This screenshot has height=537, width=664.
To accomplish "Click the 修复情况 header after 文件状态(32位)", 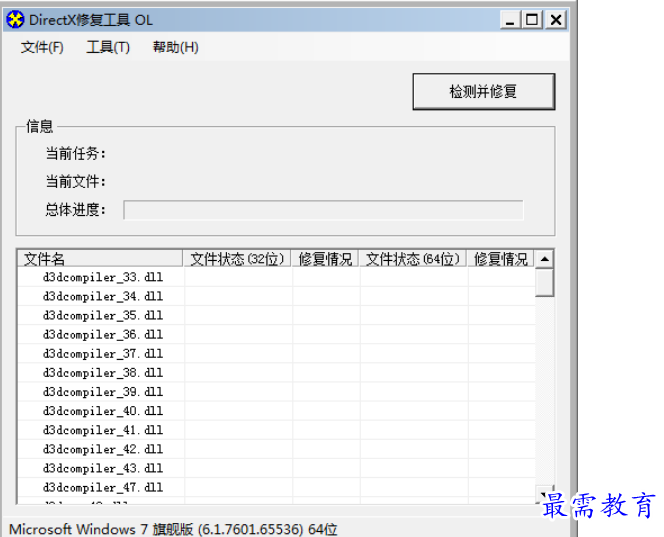I will (x=325, y=258).
